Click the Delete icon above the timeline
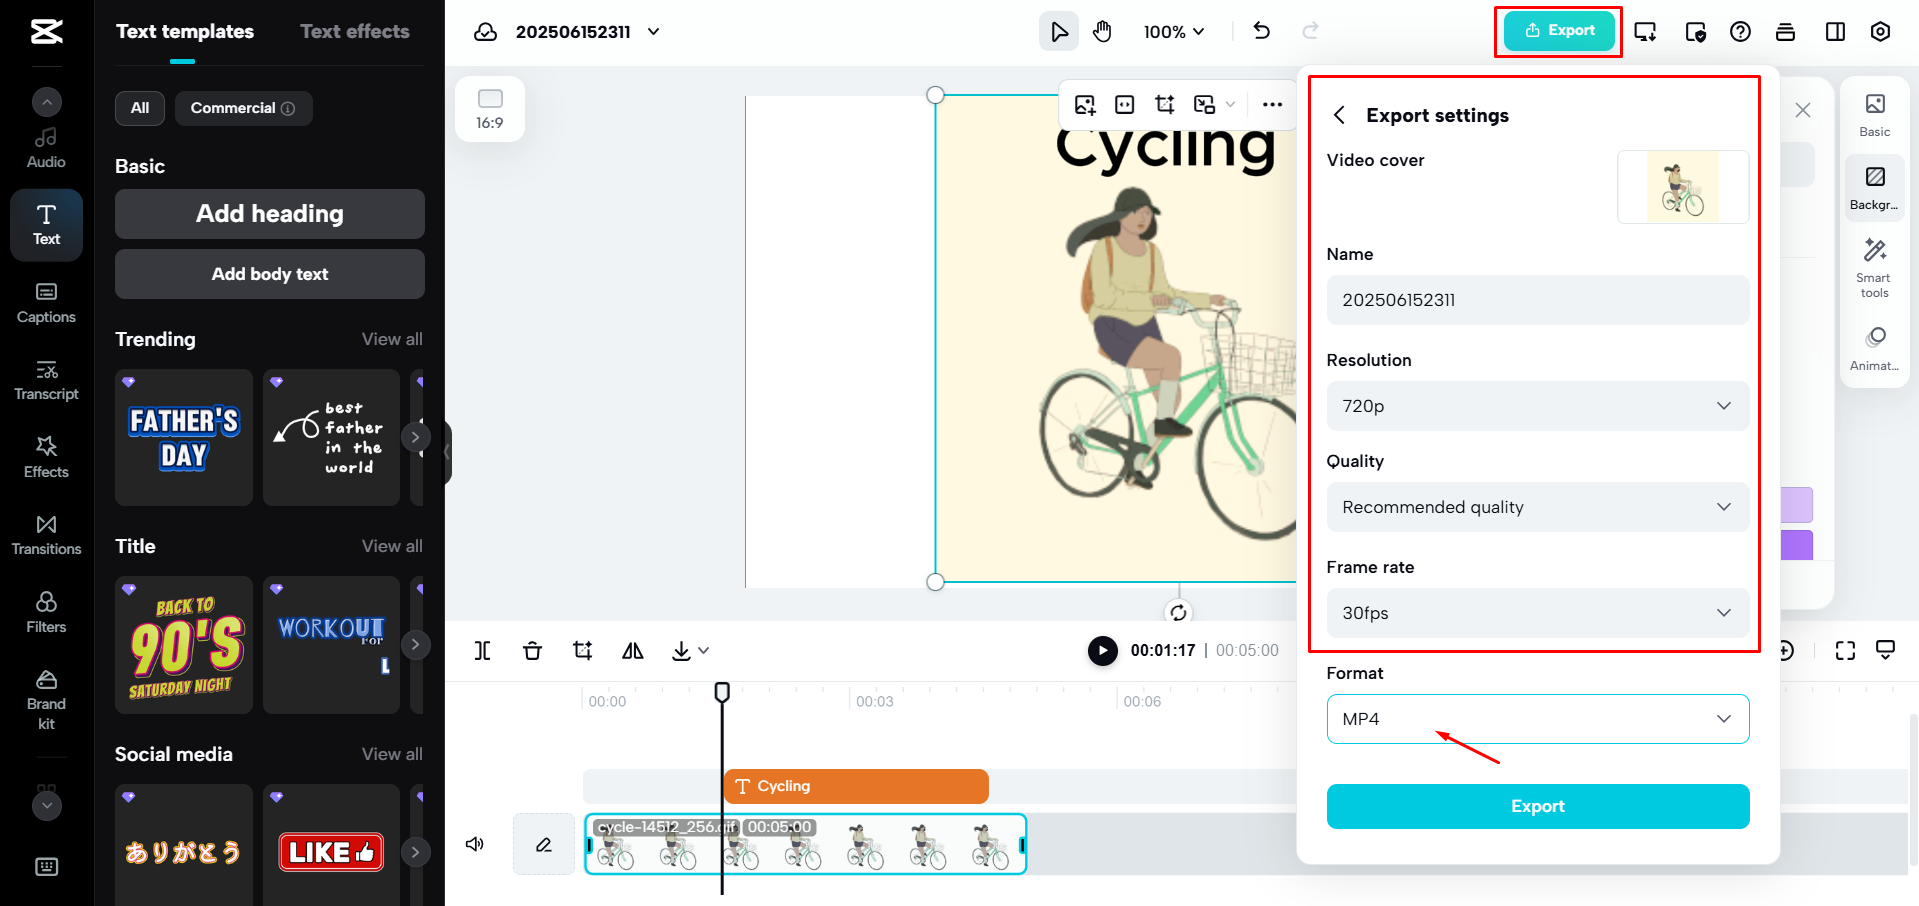The image size is (1919, 906). click(x=532, y=650)
